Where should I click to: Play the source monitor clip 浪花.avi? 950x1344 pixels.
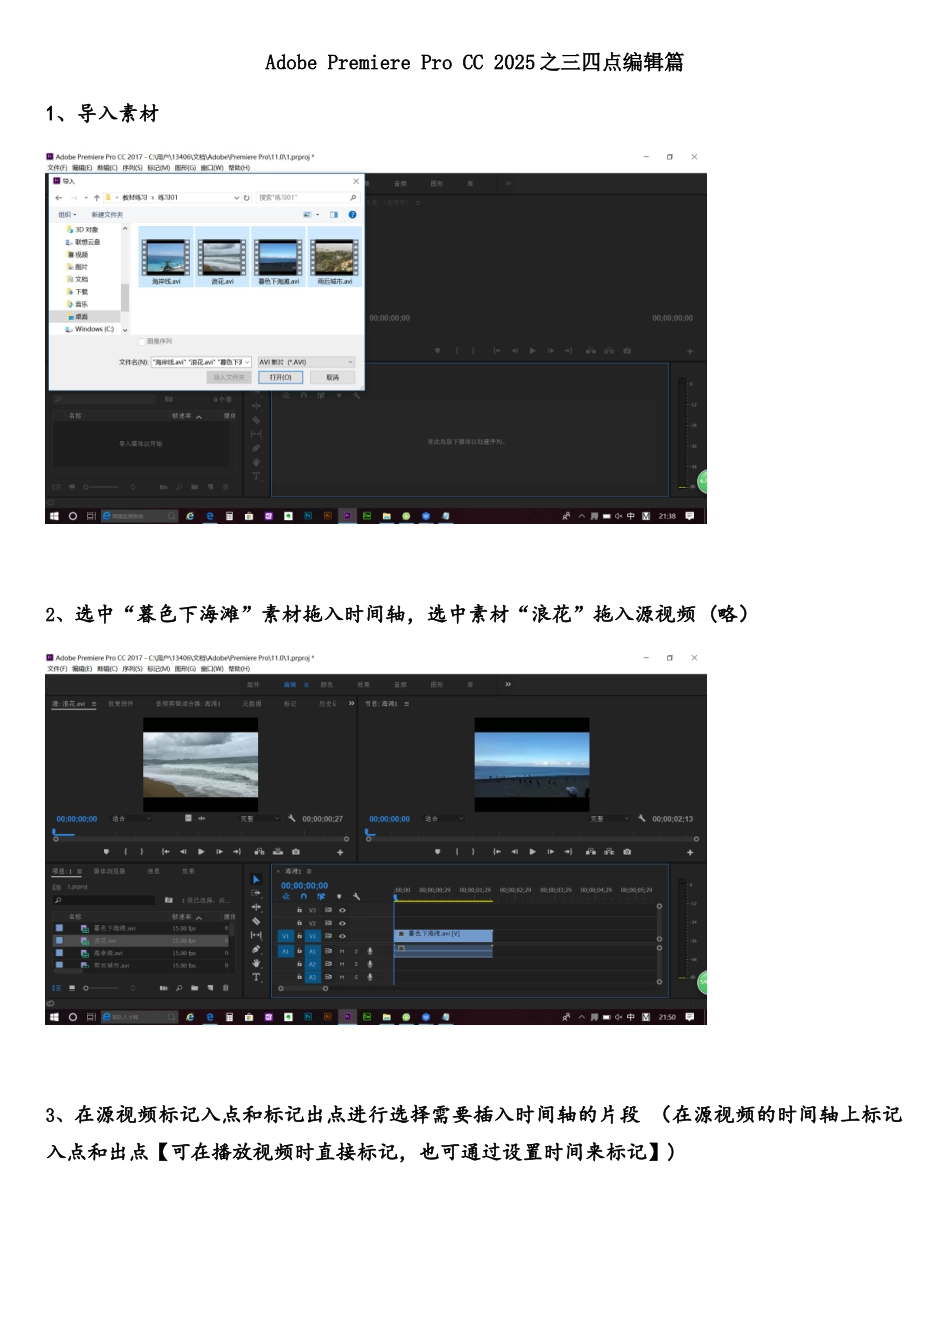201,852
